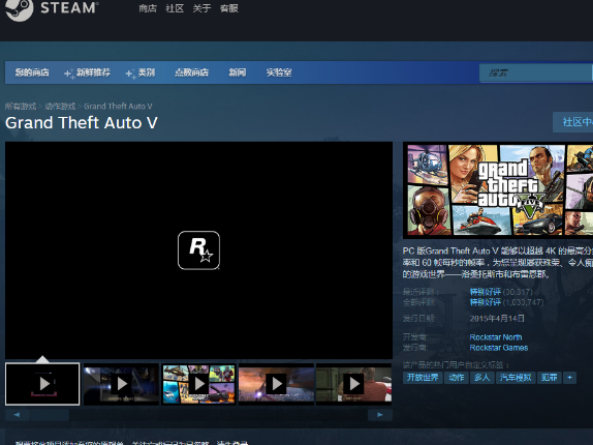This screenshot has width=593, height=445.
Task: Play the fifth trailer thumbnail
Action: pyautogui.click(x=354, y=384)
